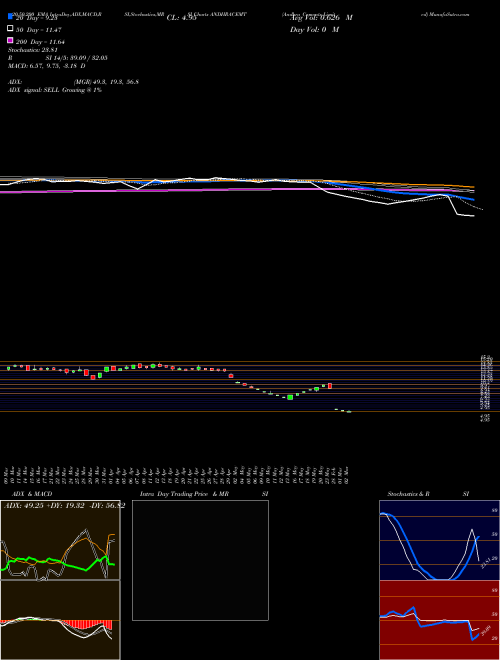500x660 pixels.
Task: Click the ADX (MGR) 49.3, 19.3, 56.8 values
Action: point(106,82)
